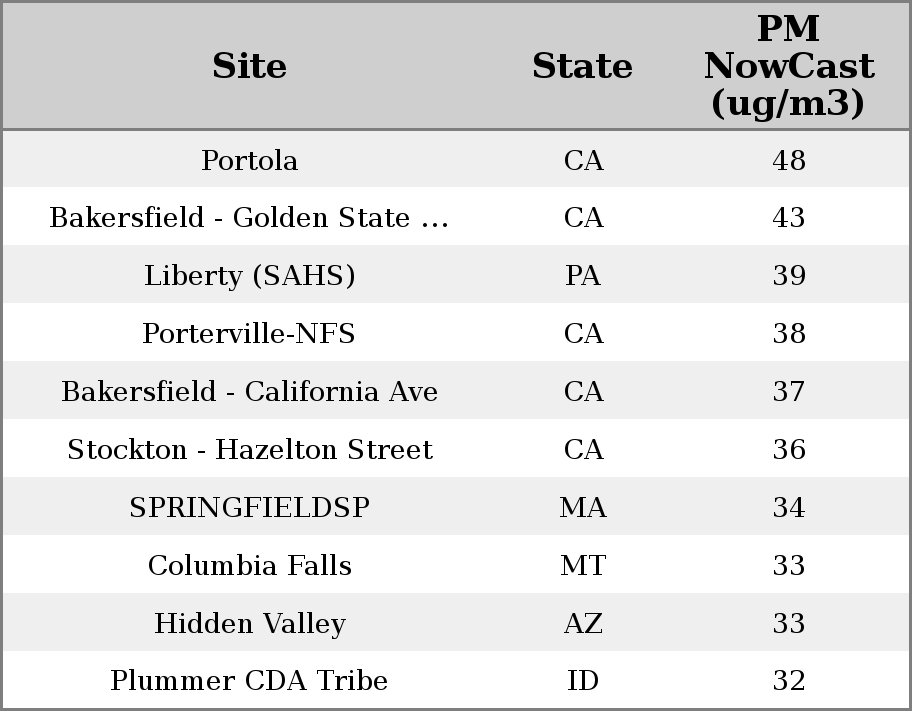This screenshot has width=912, height=711.
Task: Open the Columbia Falls site entry
Action: click(x=249, y=565)
